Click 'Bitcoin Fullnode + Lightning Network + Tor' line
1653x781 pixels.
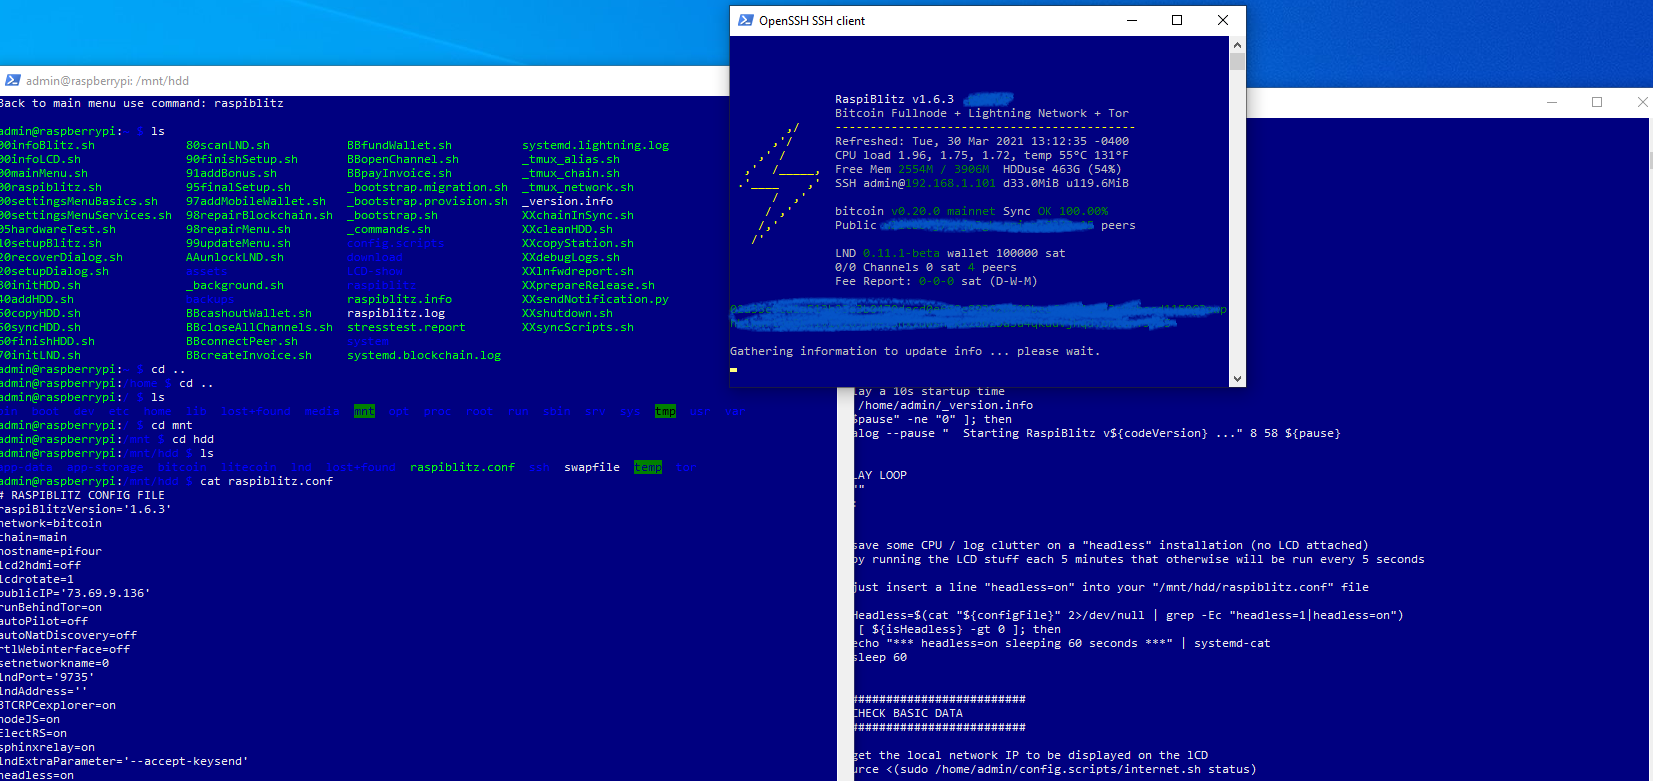click(982, 113)
